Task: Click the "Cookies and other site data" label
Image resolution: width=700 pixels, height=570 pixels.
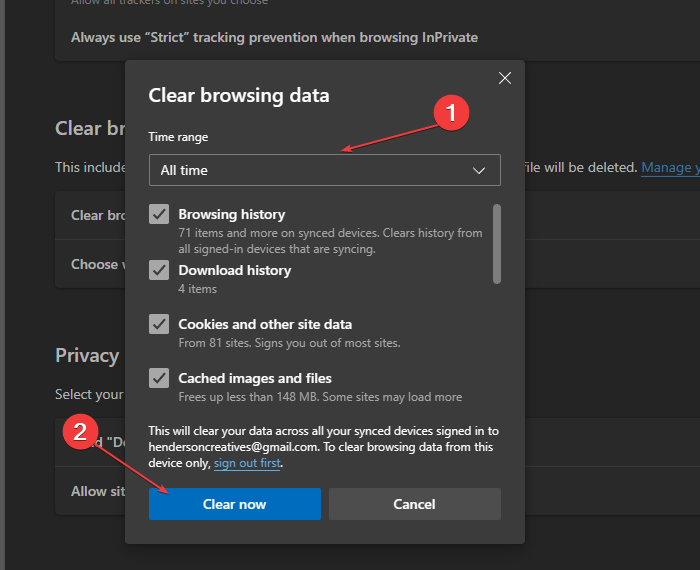Action: 265,324
